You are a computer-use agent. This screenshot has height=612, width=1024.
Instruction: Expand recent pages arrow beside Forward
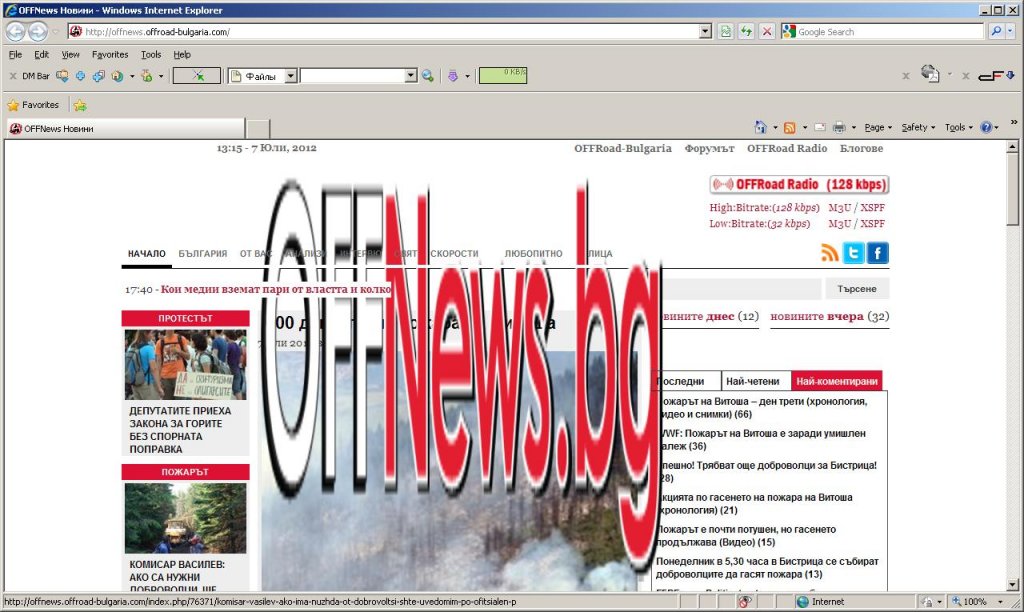pyautogui.click(x=56, y=31)
